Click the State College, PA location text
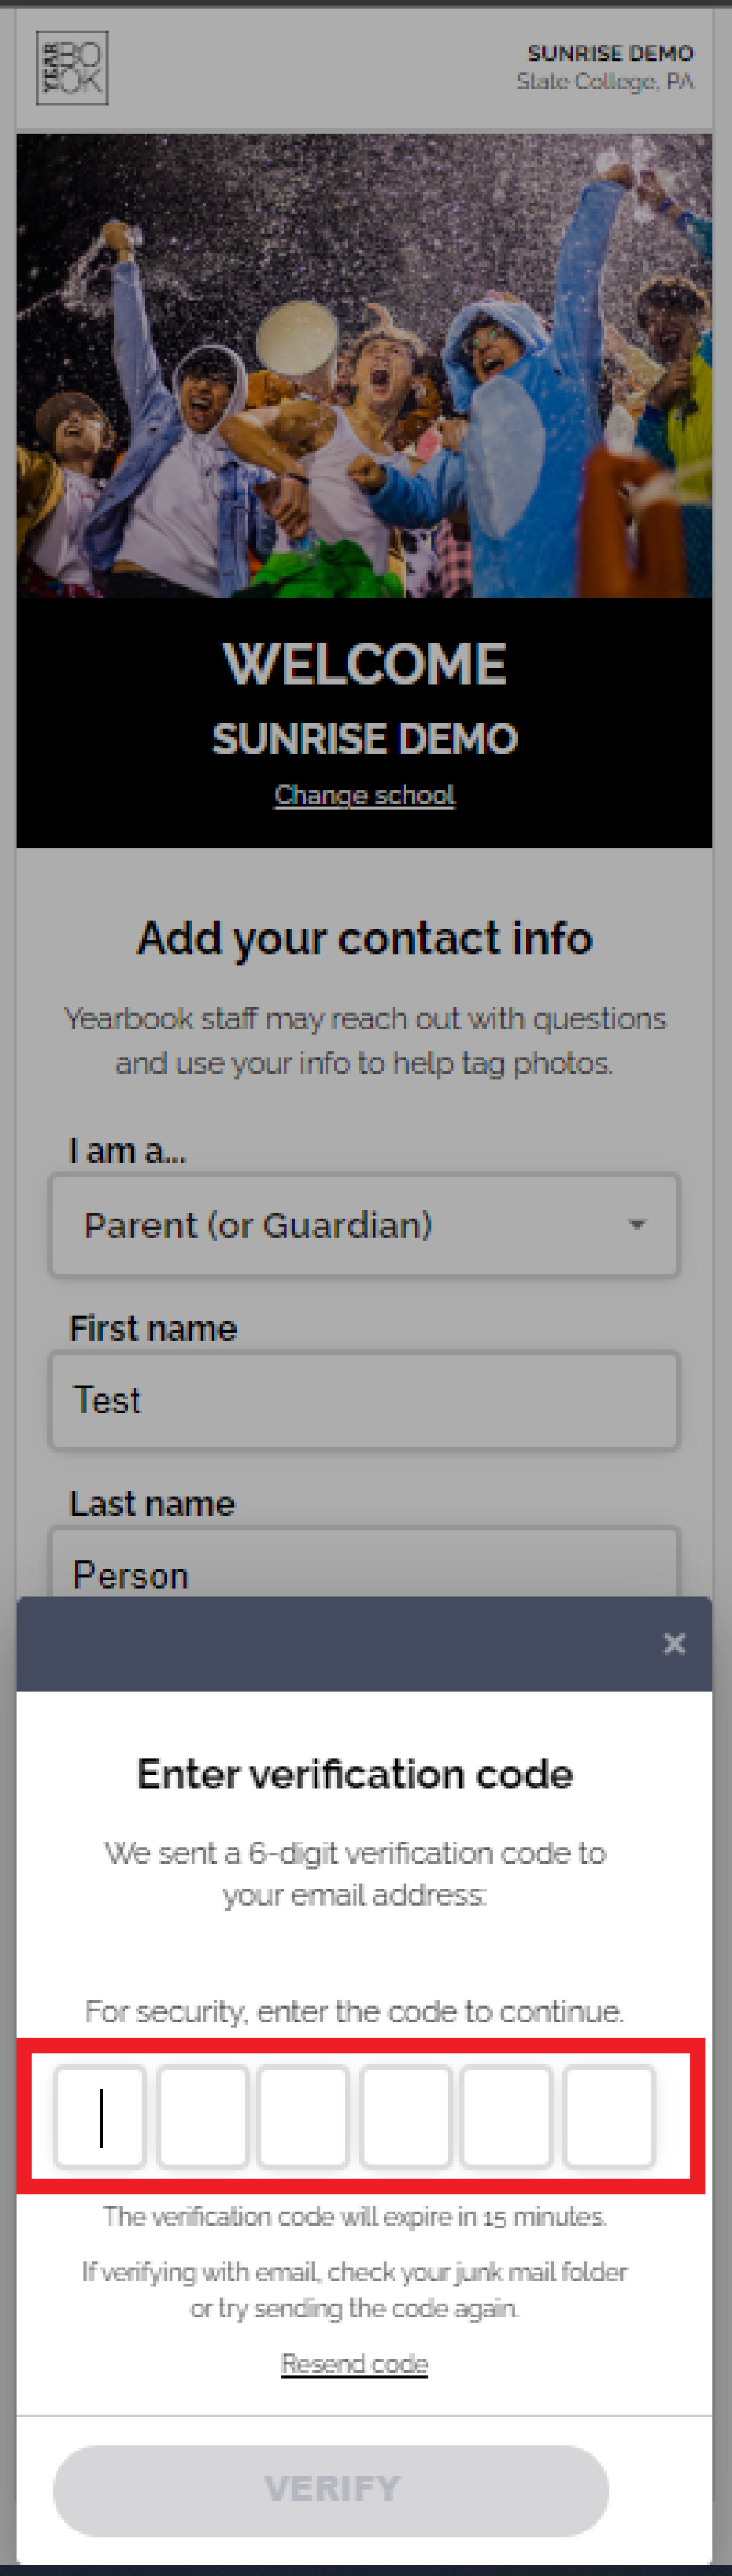This screenshot has height=2576, width=732. coord(605,81)
